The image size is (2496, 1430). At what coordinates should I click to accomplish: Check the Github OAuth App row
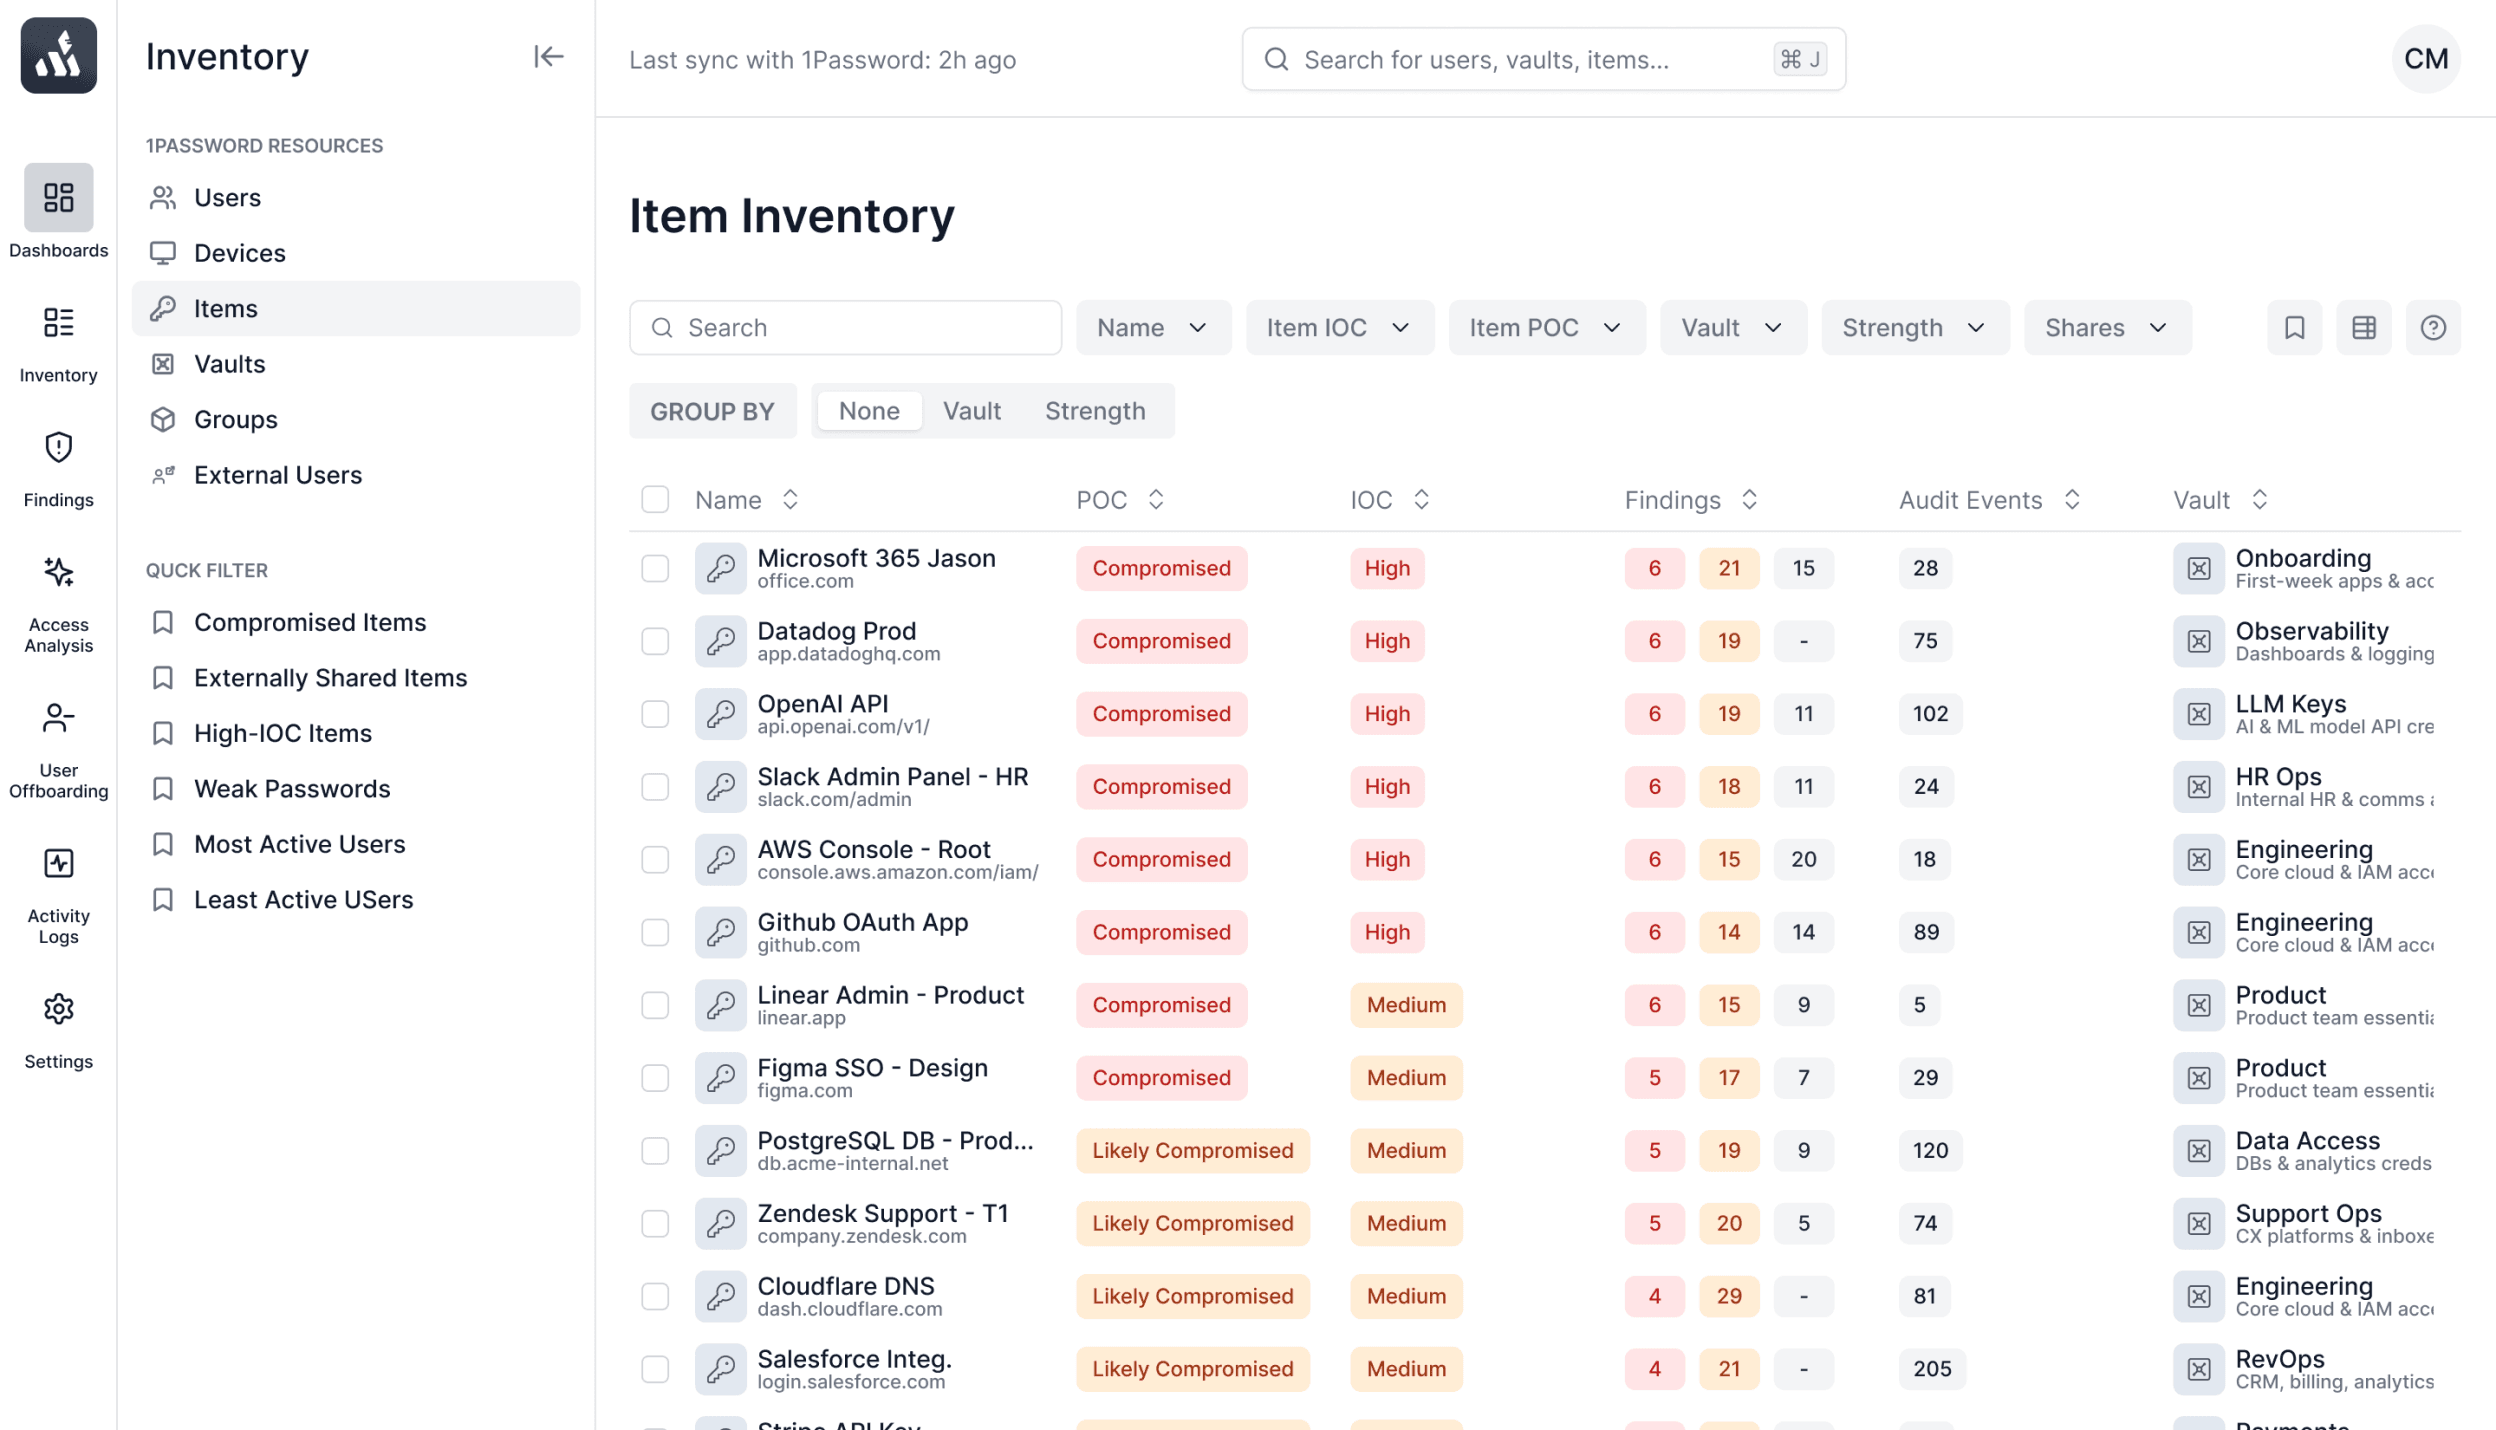point(655,932)
